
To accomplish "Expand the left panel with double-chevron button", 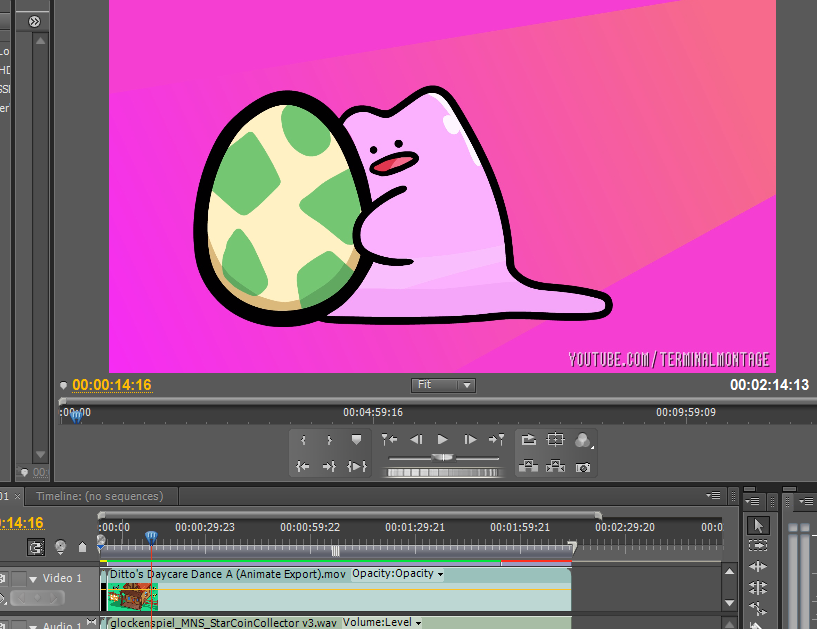I will 34,21.
